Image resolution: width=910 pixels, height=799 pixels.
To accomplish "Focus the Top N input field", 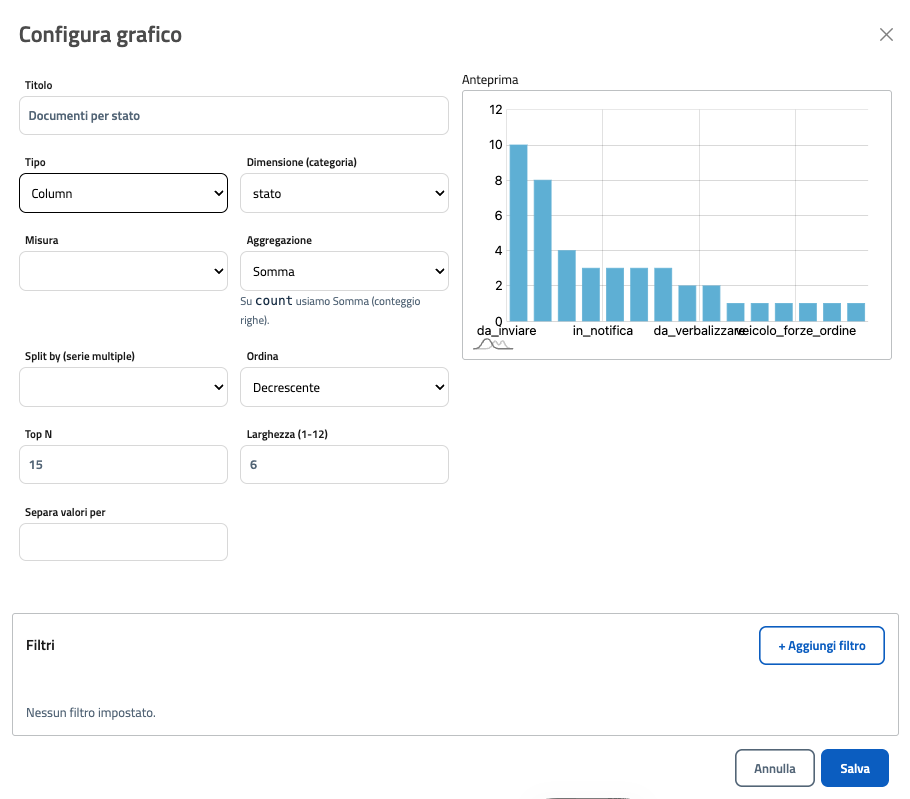I will coord(123,465).
